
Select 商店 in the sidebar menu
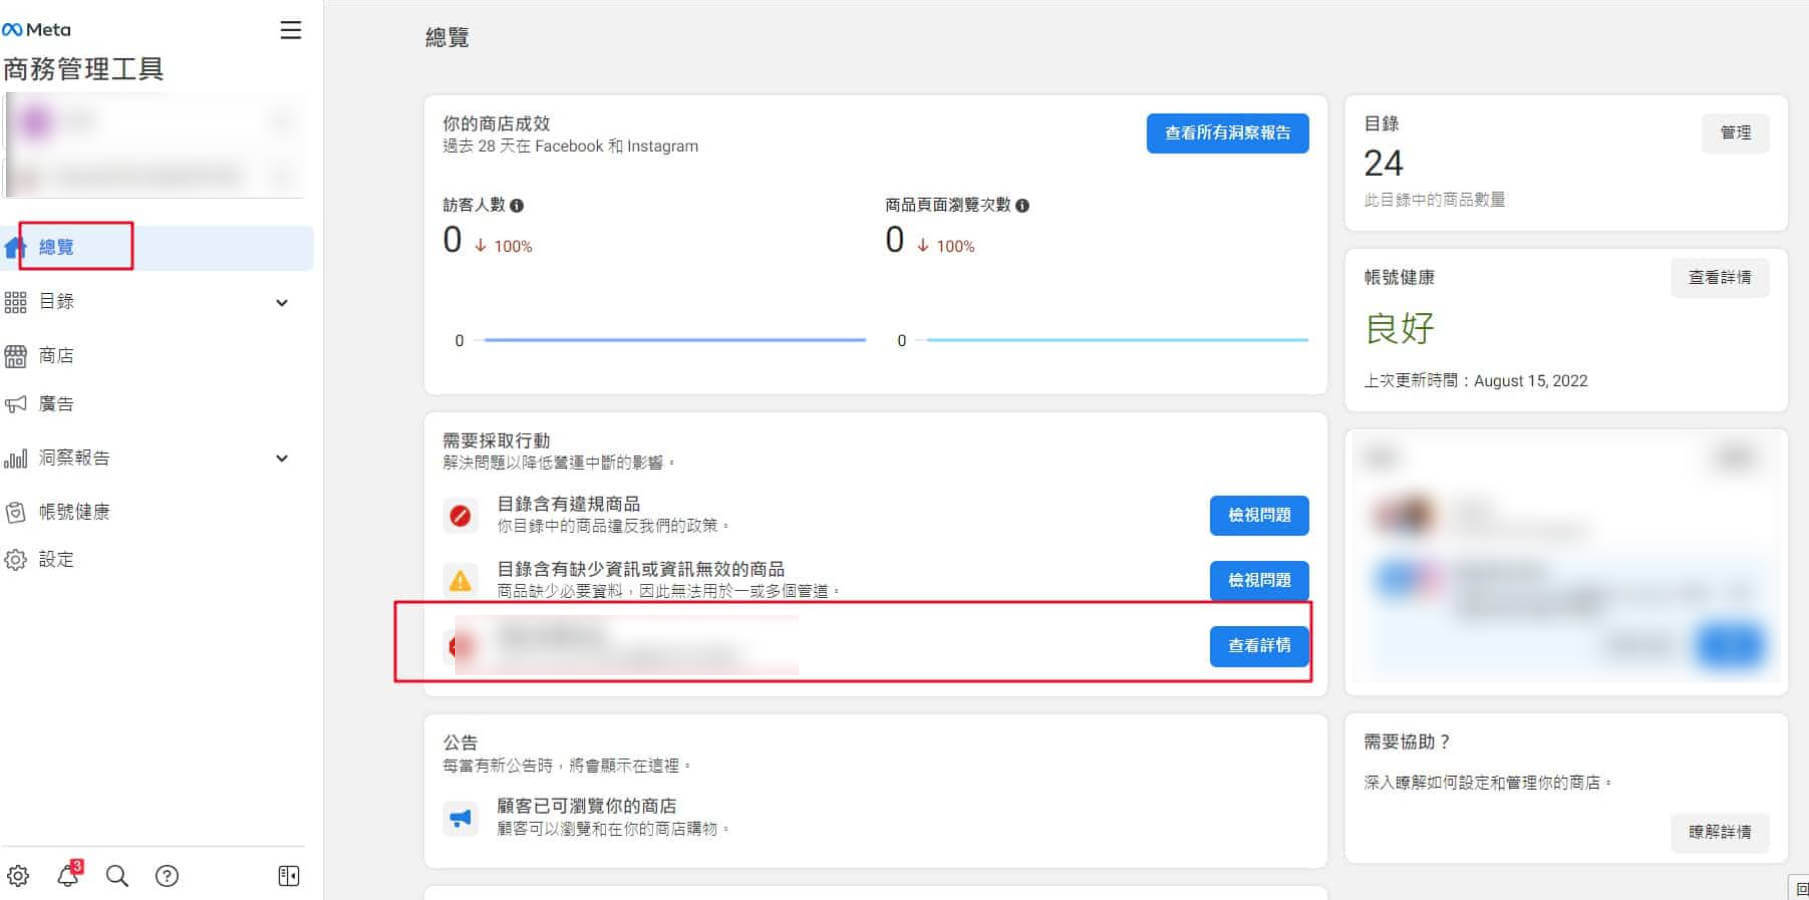point(56,356)
